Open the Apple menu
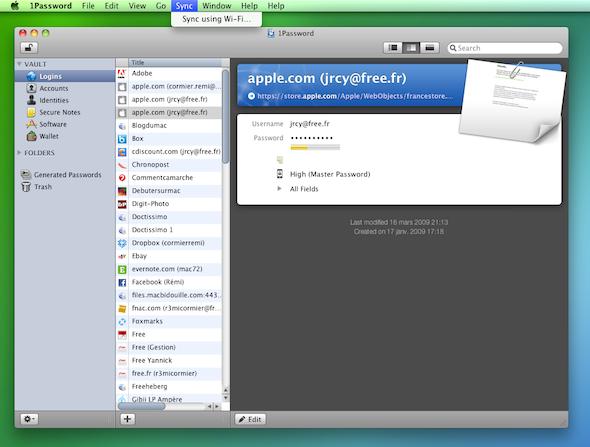 pos(15,6)
